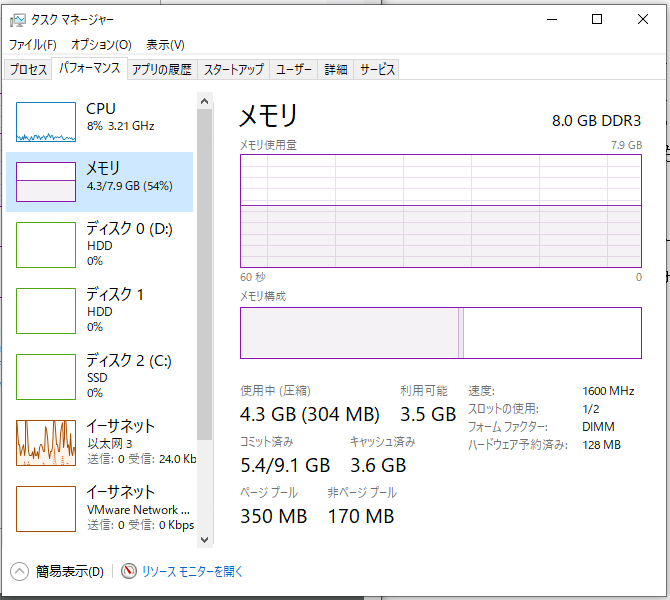Click the DIMM form factor value
The image size is (670, 600).
(598, 427)
